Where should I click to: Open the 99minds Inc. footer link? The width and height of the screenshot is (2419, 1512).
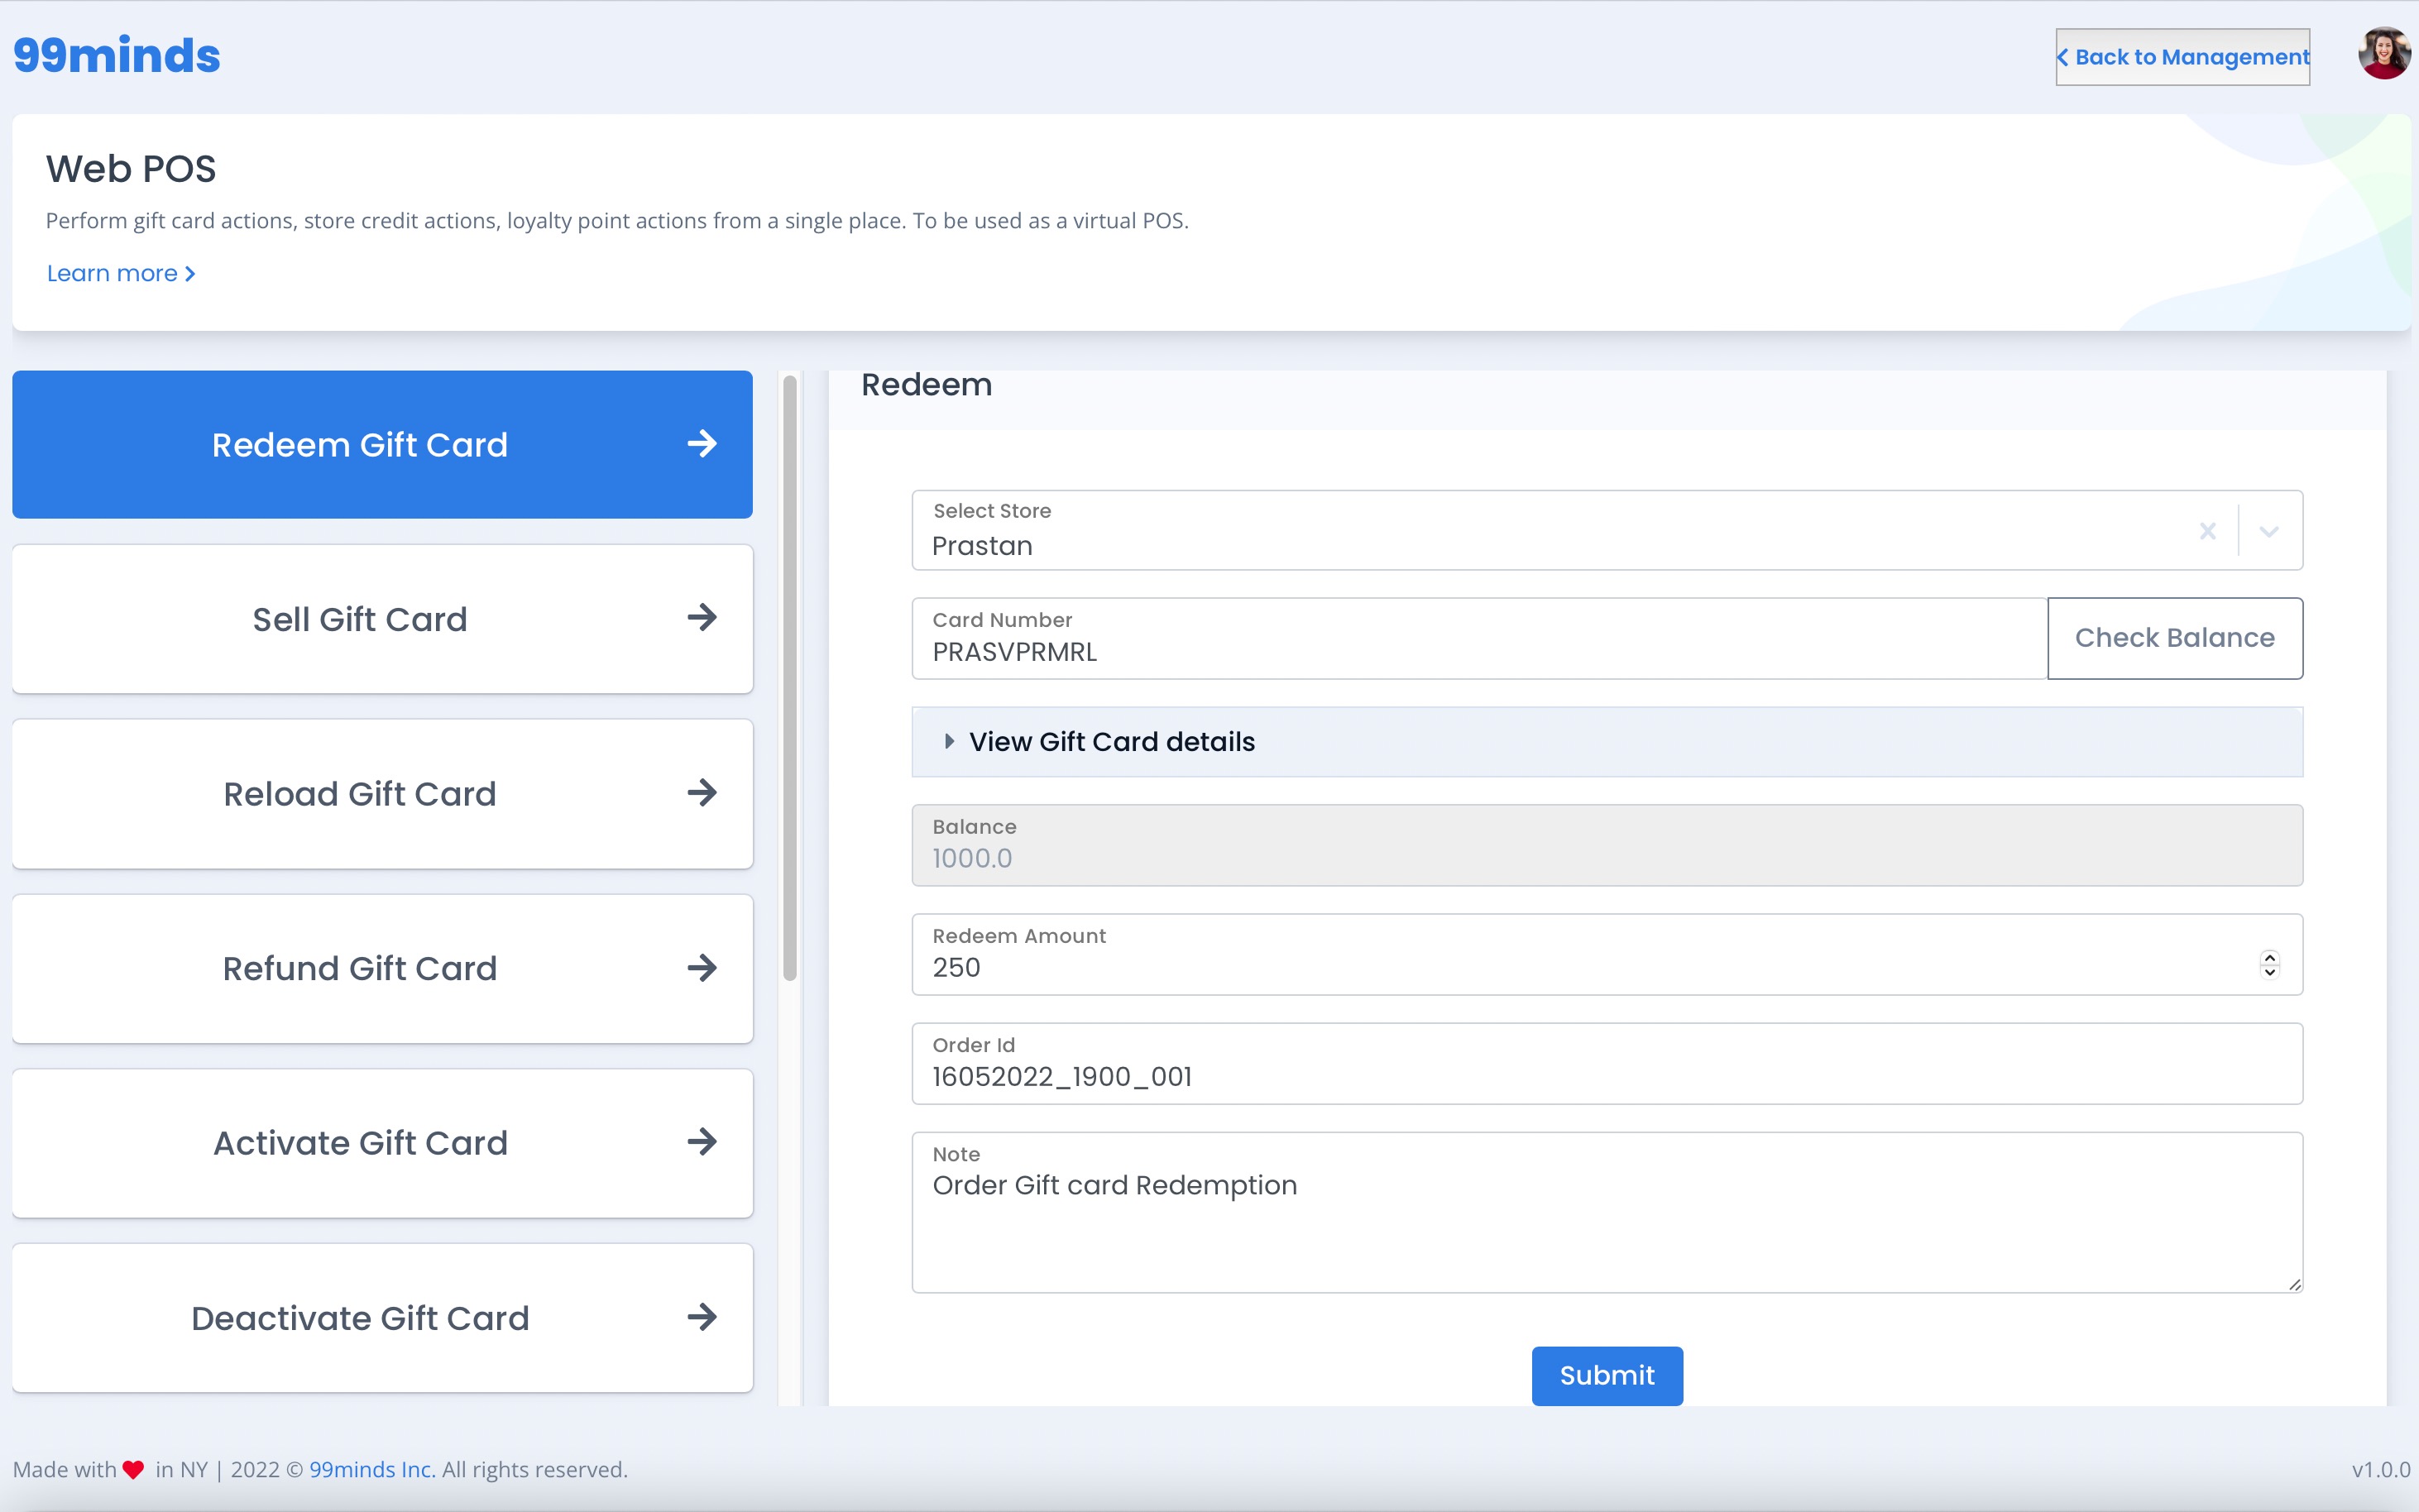(x=372, y=1469)
